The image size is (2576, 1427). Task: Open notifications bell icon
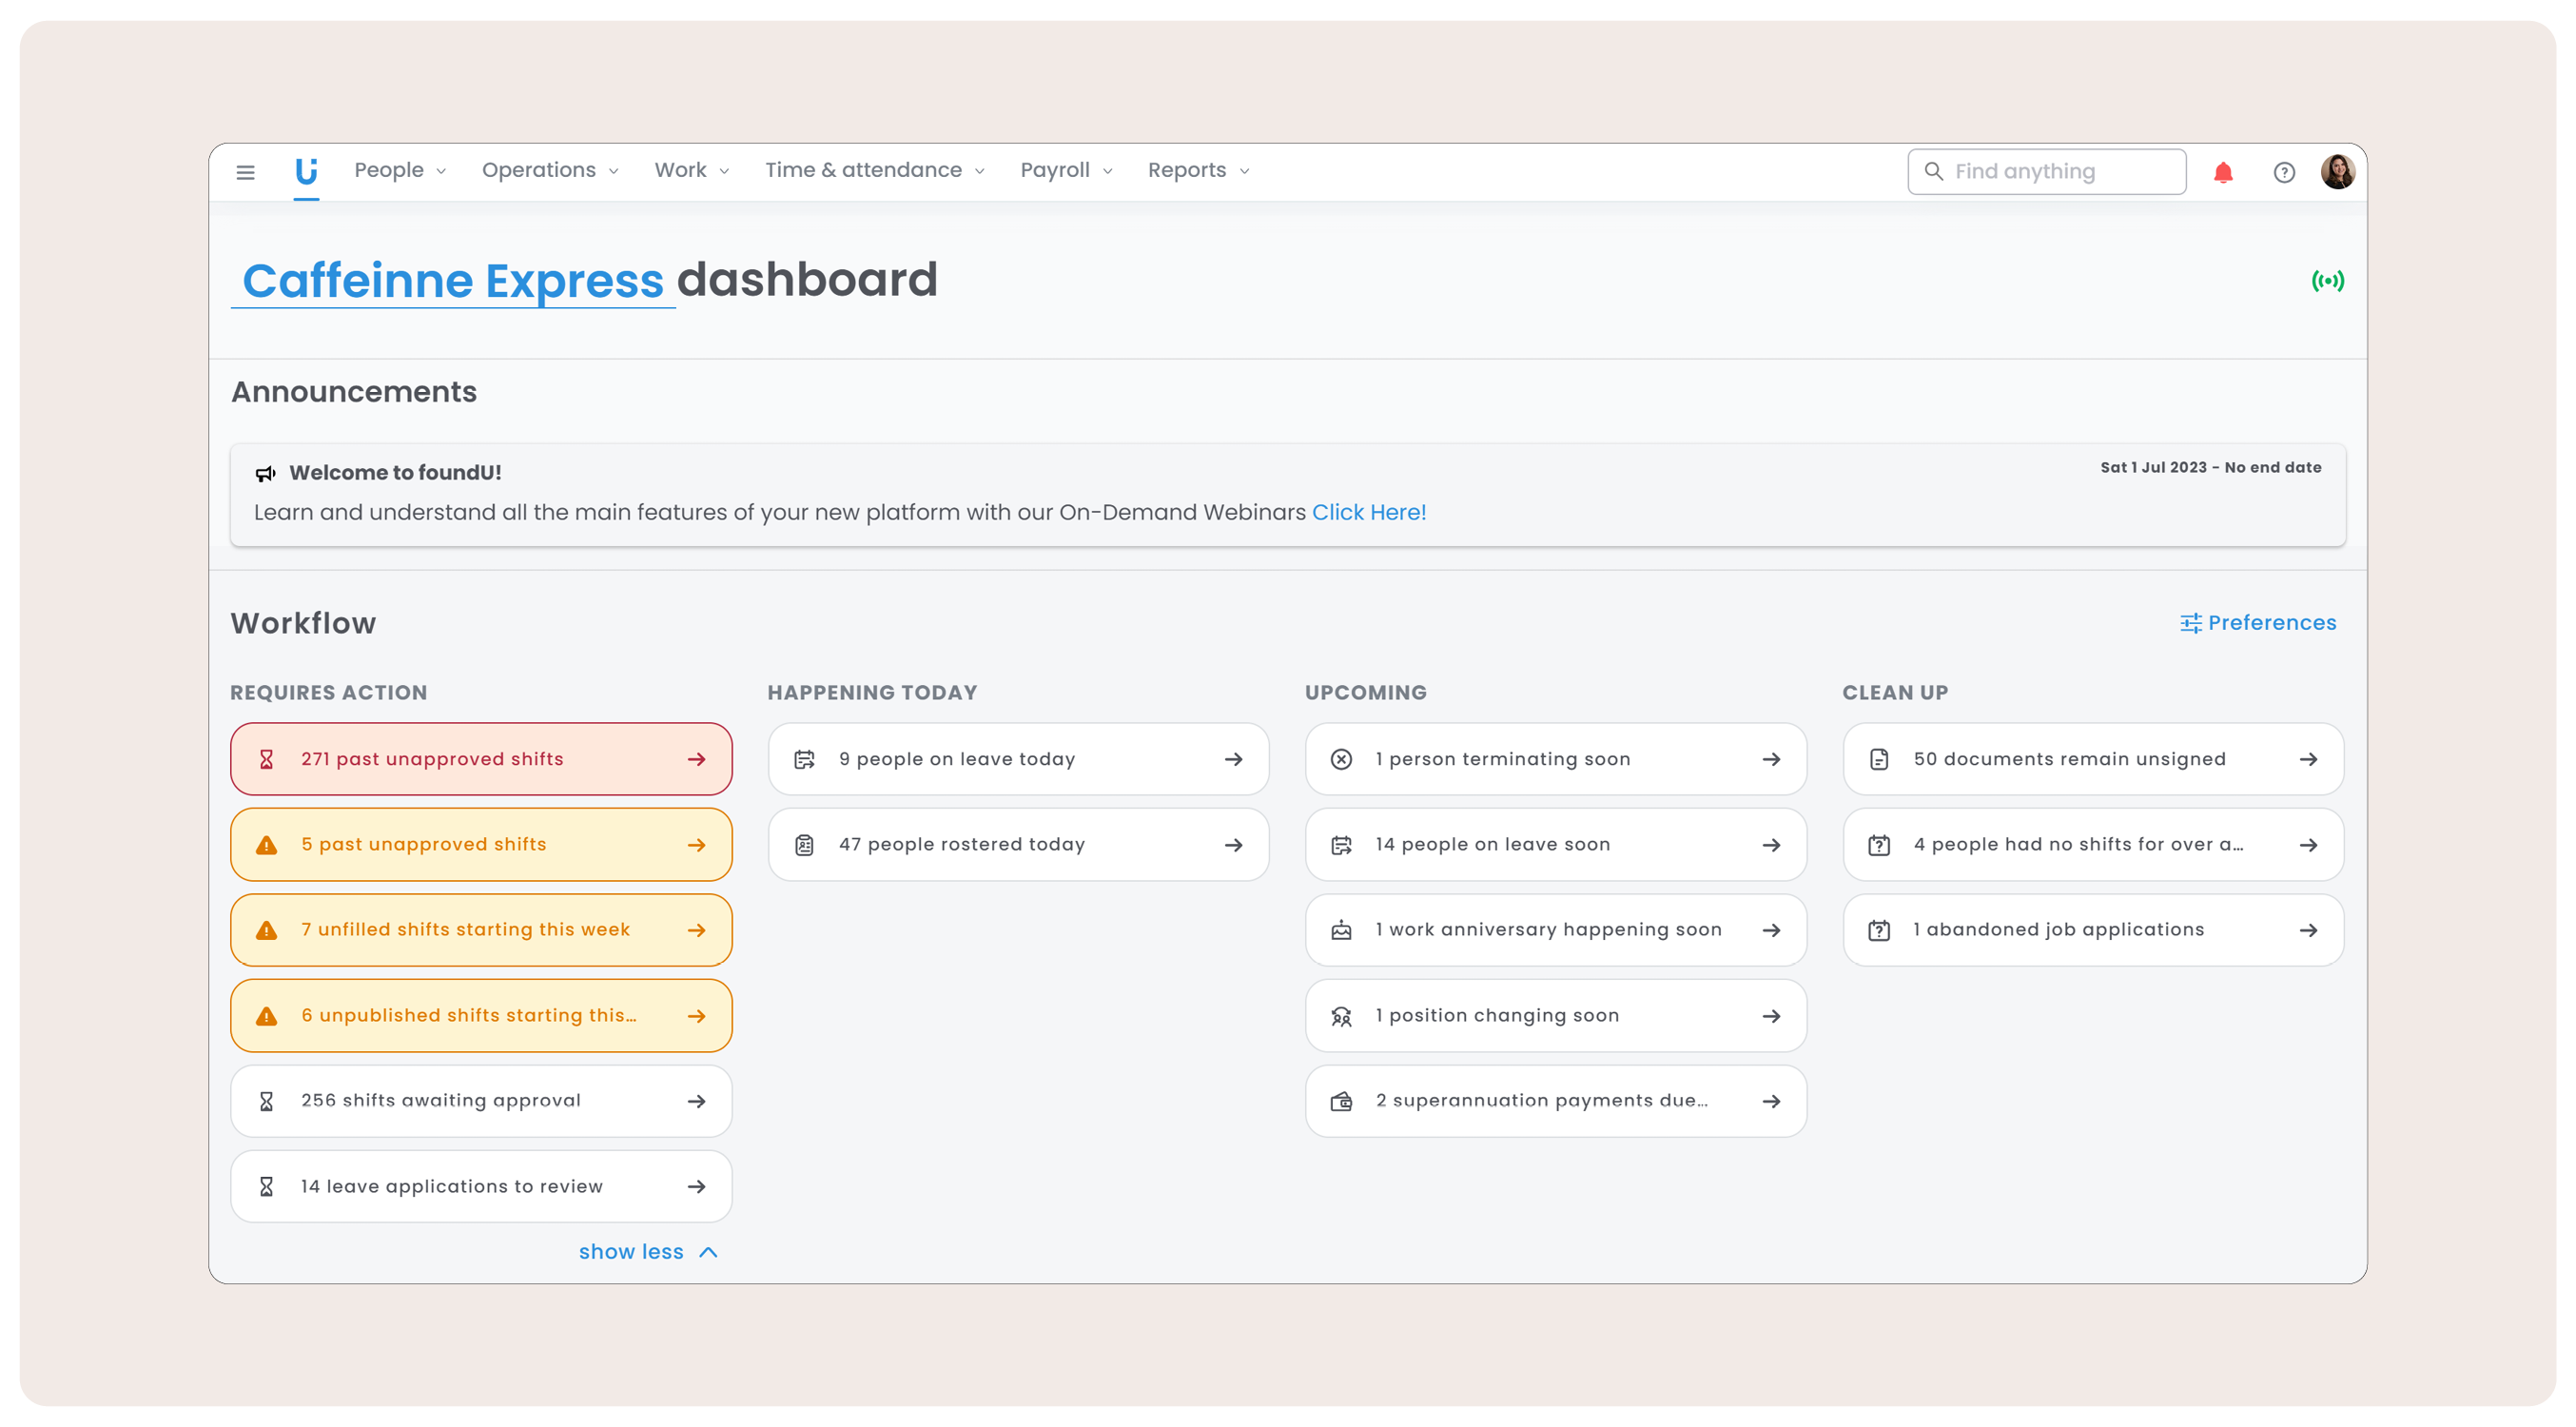[2222, 172]
